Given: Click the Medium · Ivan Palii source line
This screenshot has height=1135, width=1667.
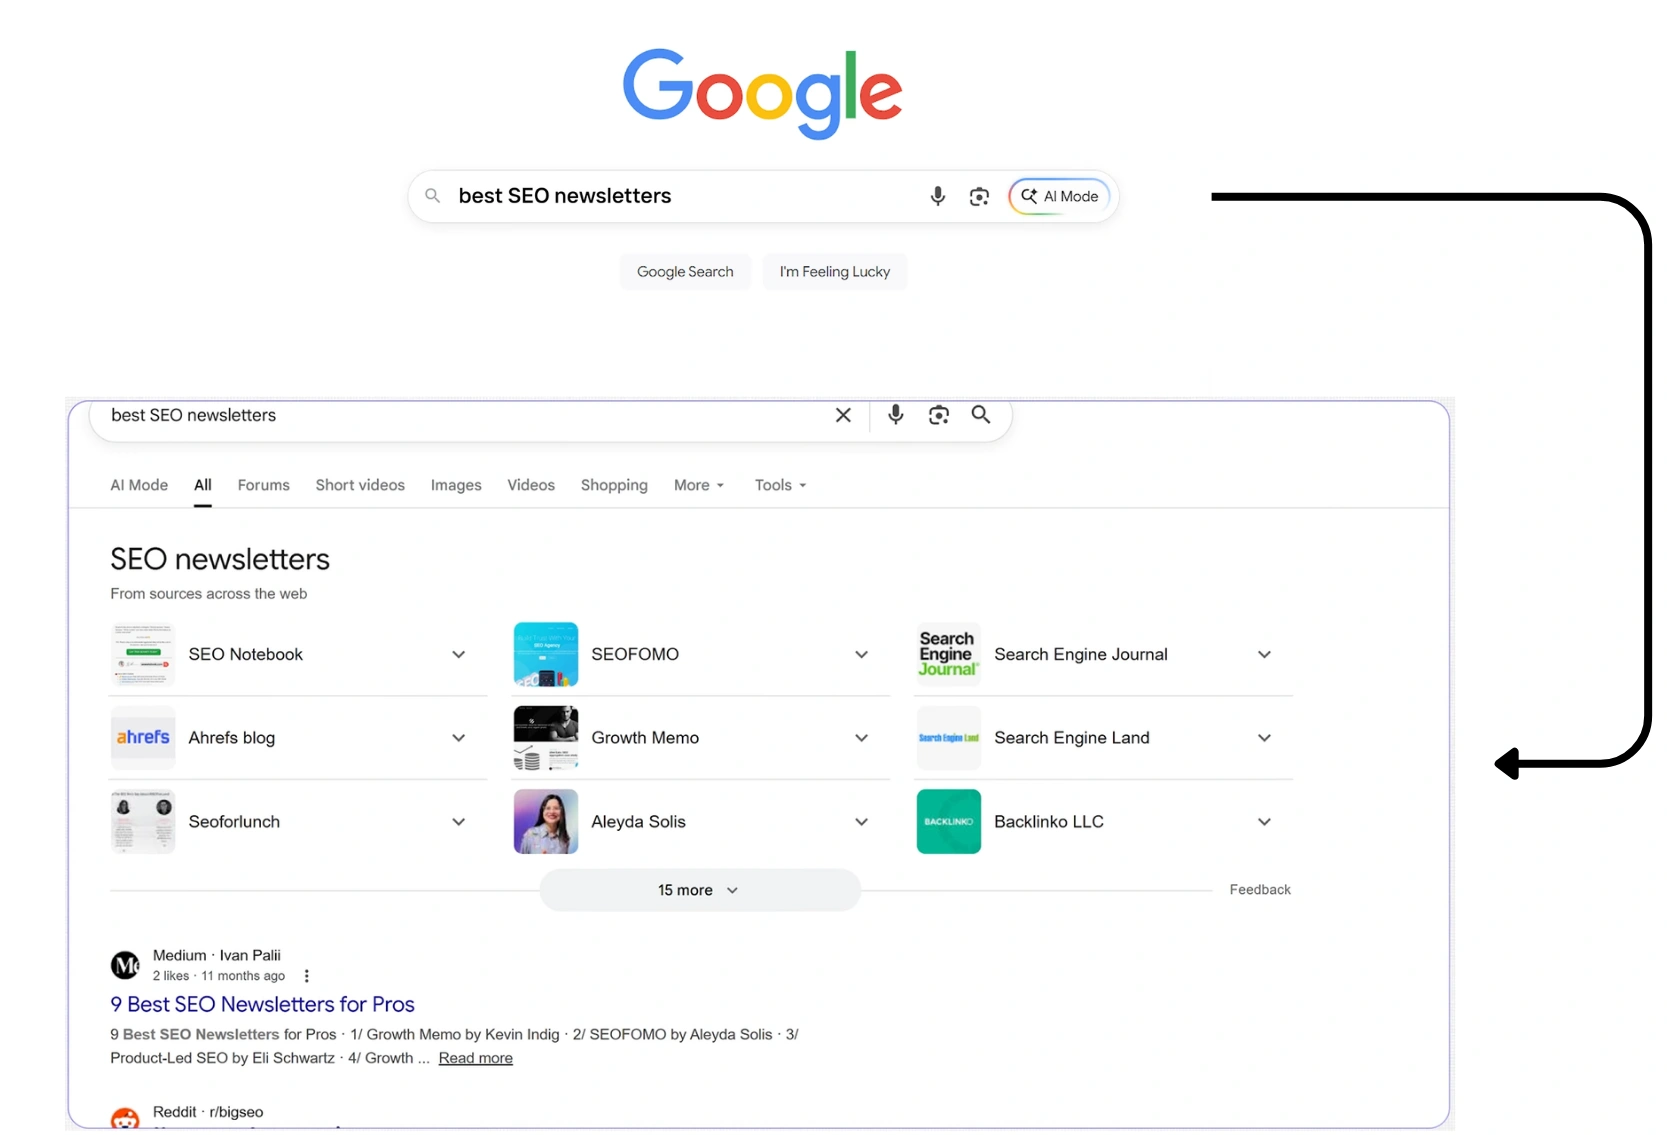Looking at the screenshot, I should coord(217,956).
